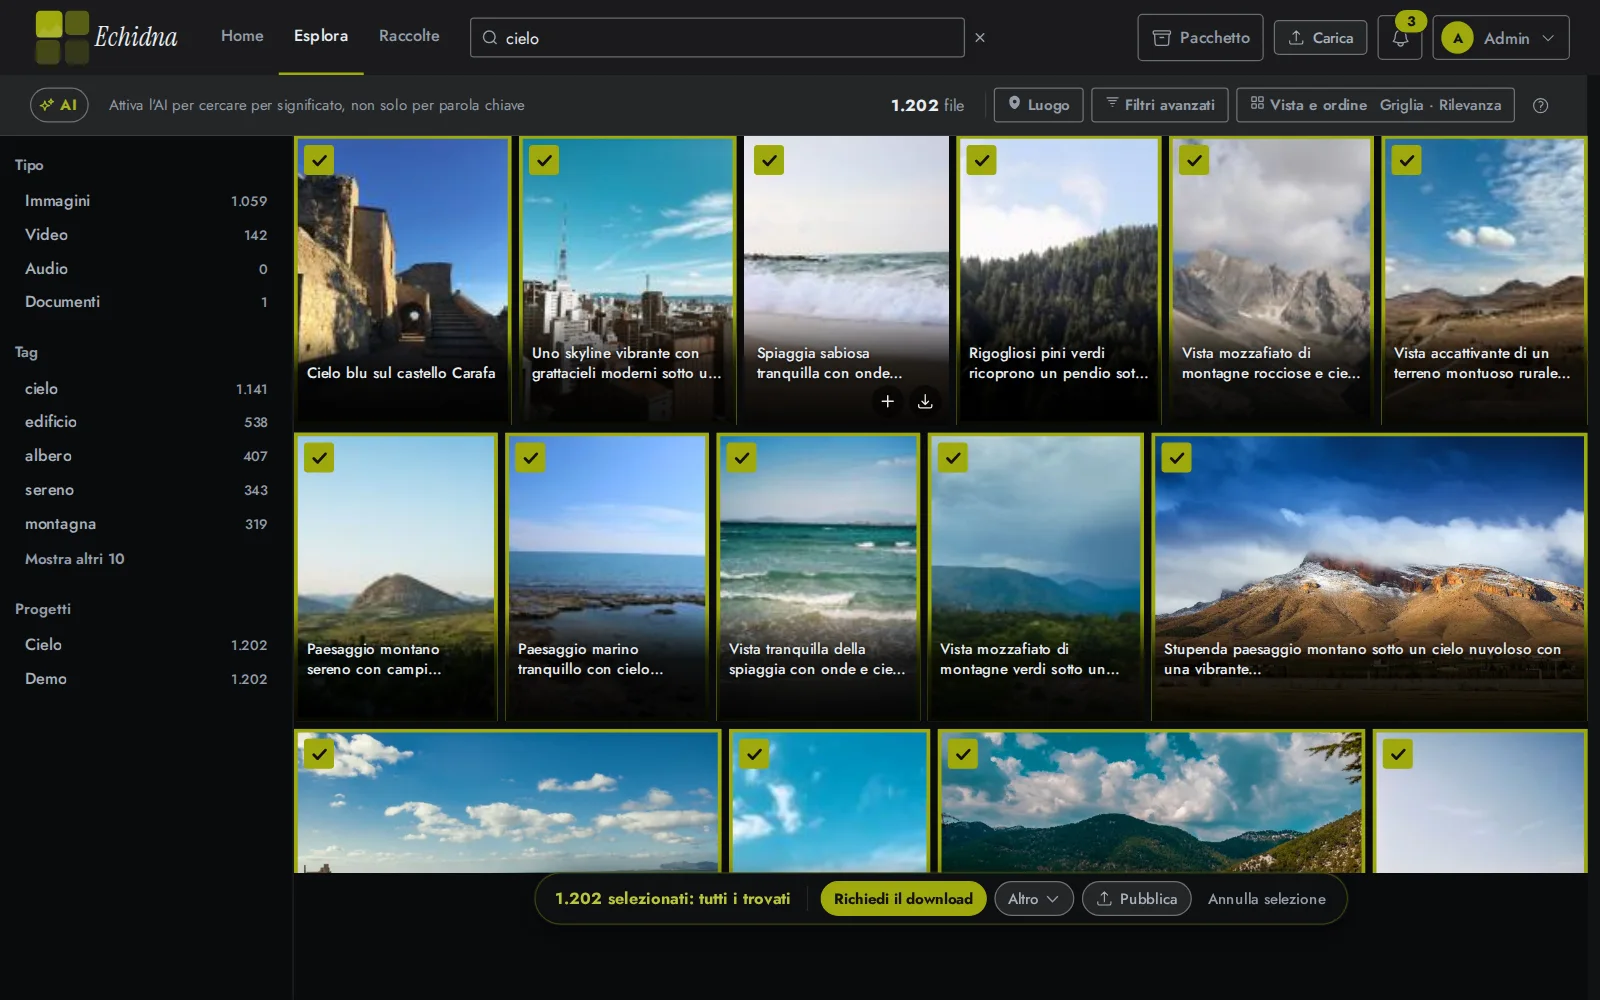Clear the search with the X icon
1600x1000 pixels.
[980, 38]
